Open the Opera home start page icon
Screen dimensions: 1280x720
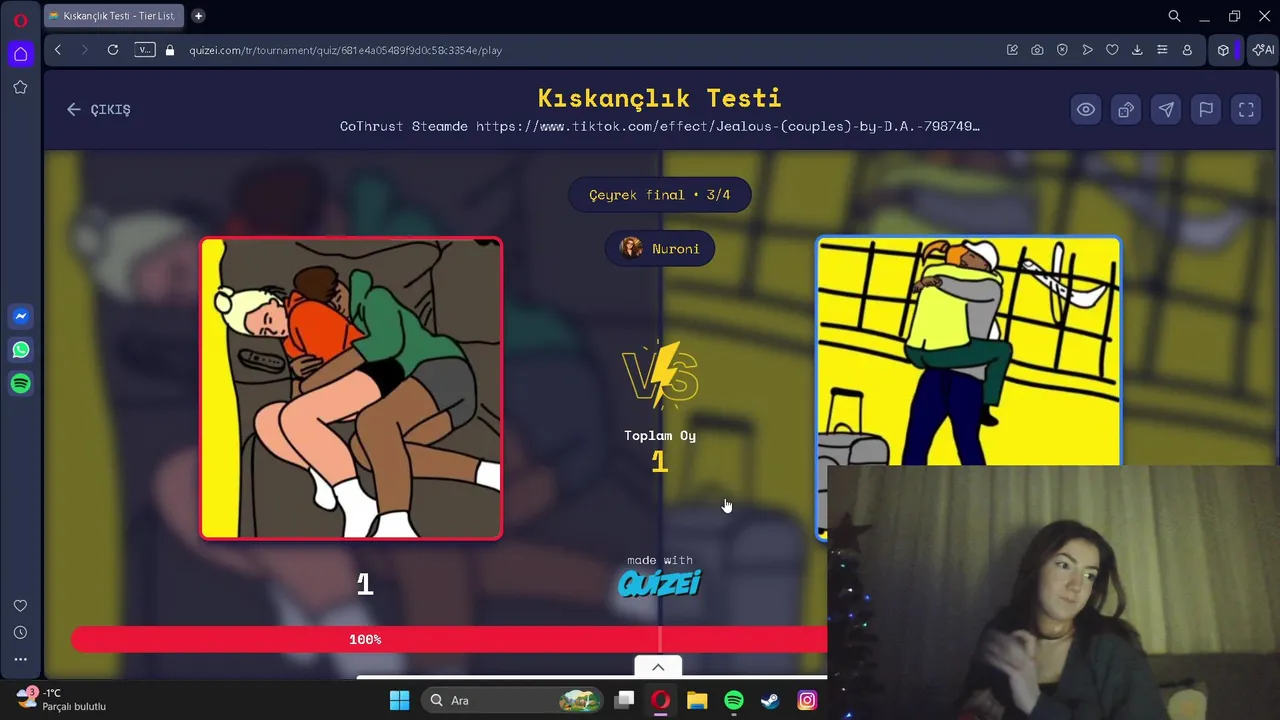tap(20, 53)
